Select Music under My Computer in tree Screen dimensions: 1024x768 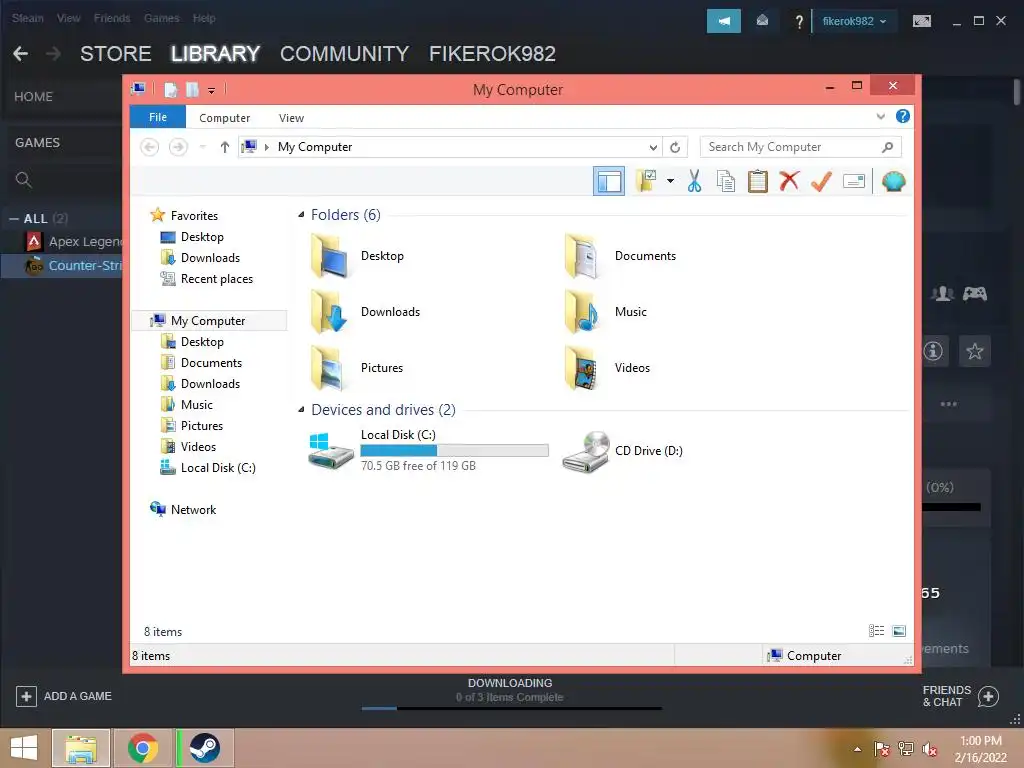(187, 405)
